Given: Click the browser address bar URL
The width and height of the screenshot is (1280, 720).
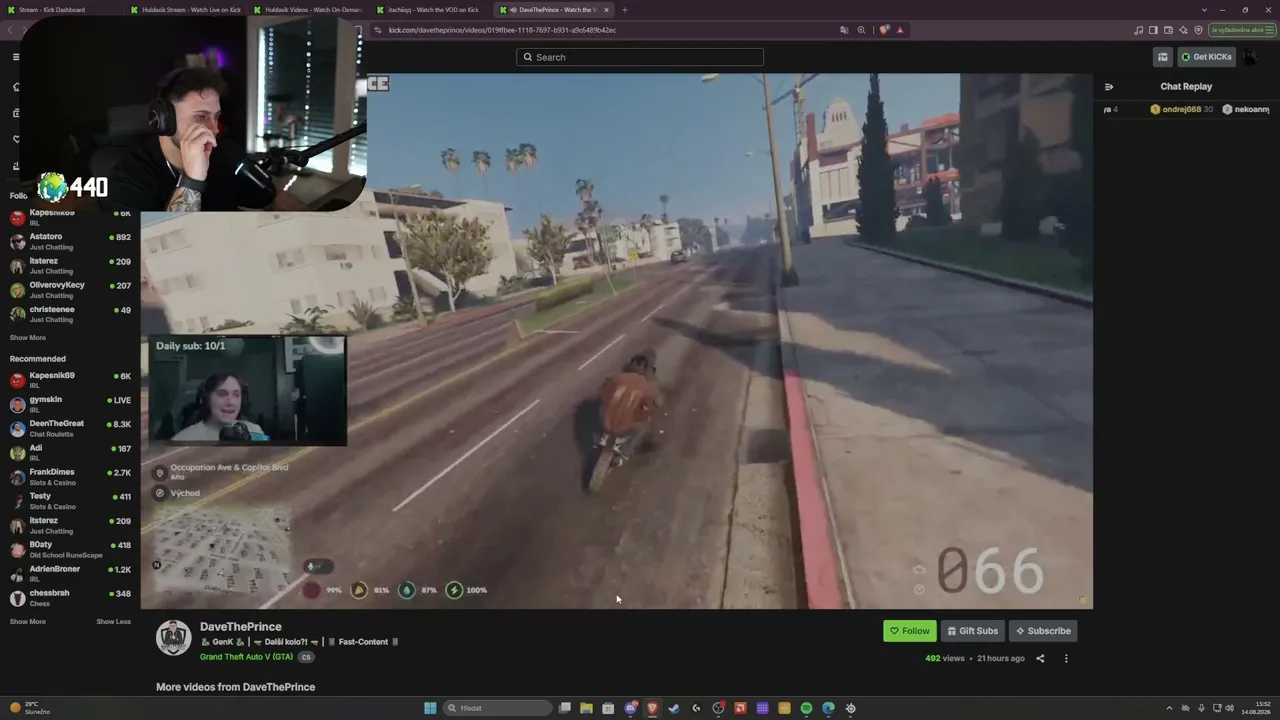Looking at the screenshot, I should tap(502, 30).
